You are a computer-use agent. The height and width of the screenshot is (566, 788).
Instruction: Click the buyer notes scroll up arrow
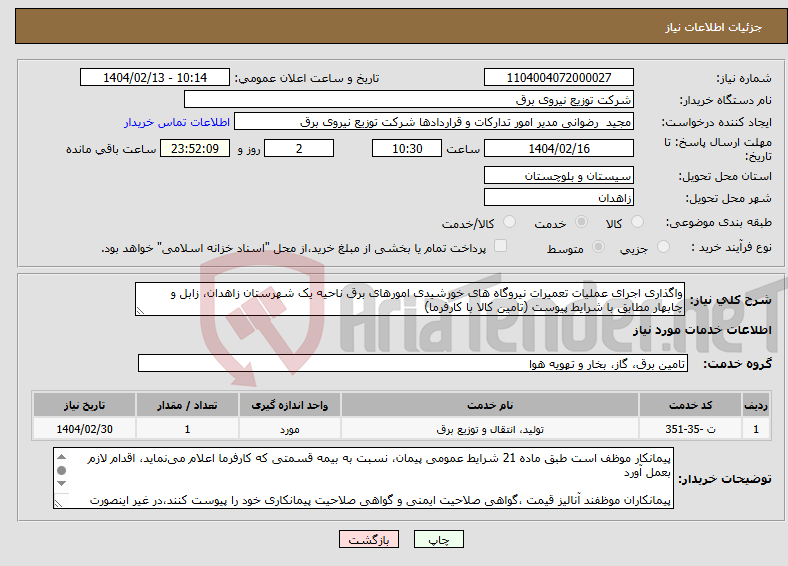pyautogui.click(x=61, y=457)
